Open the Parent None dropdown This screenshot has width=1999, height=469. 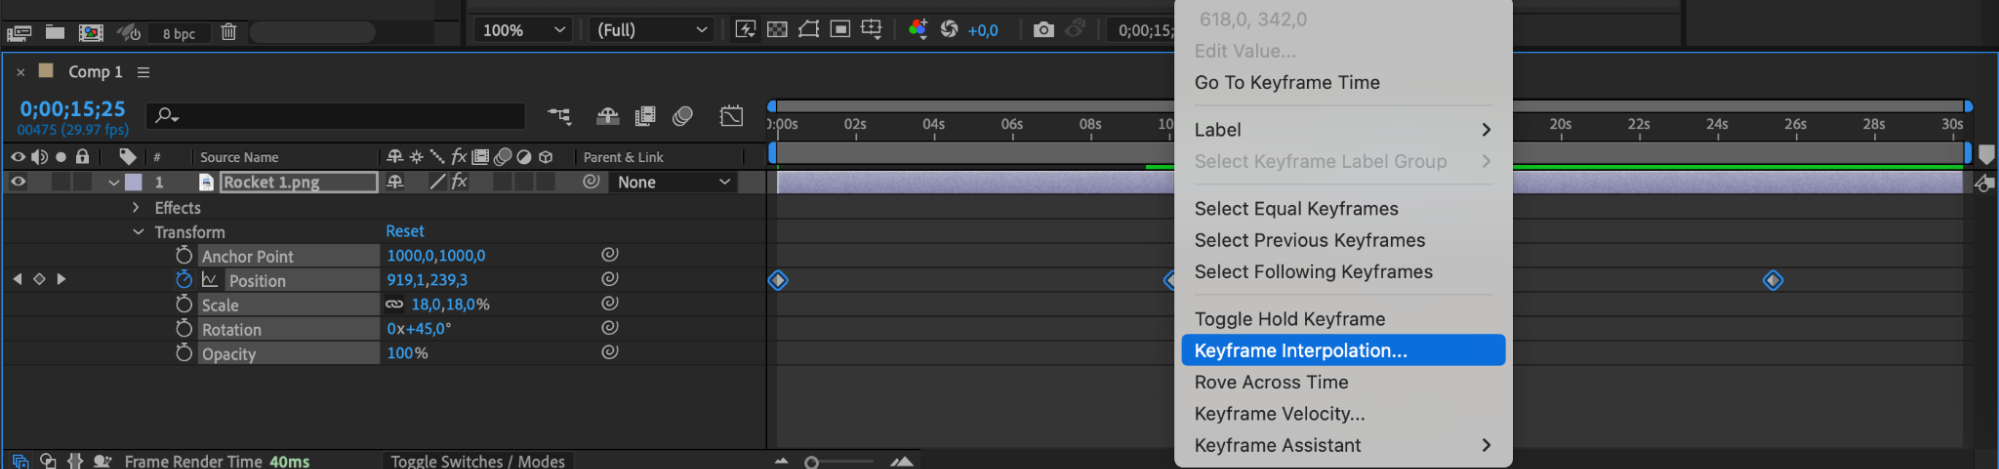tap(673, 182)
